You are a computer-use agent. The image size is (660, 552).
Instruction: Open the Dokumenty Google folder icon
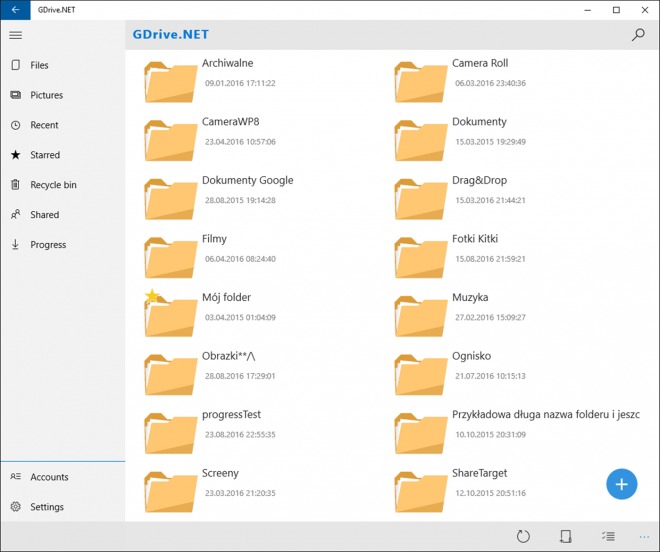pos(170,199)
